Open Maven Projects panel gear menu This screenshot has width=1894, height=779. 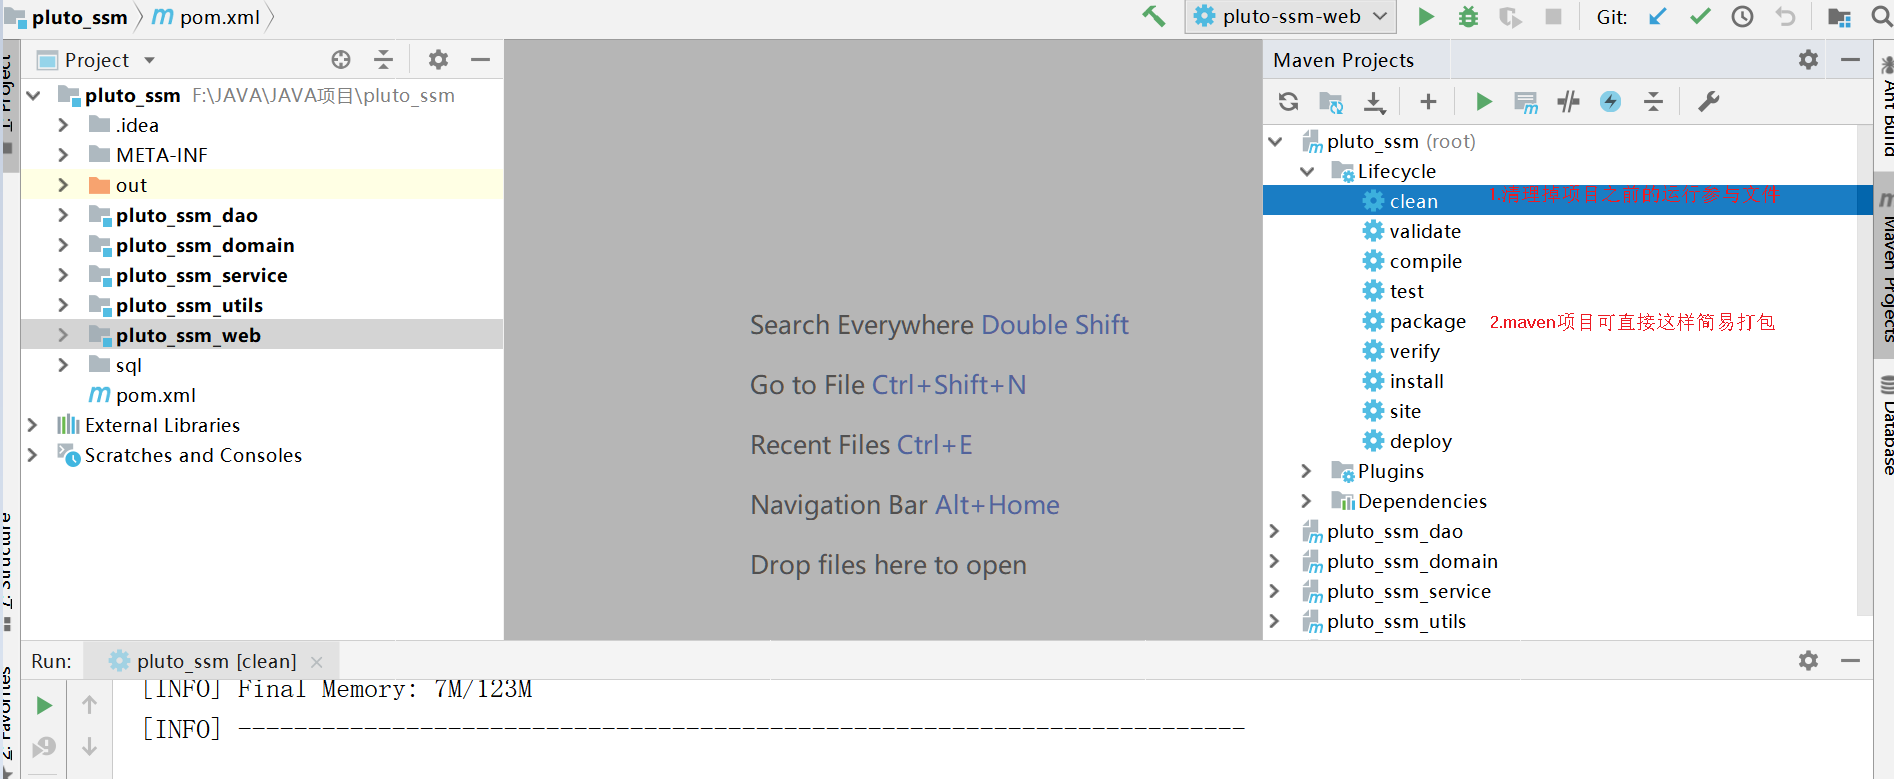[1808, 60]
